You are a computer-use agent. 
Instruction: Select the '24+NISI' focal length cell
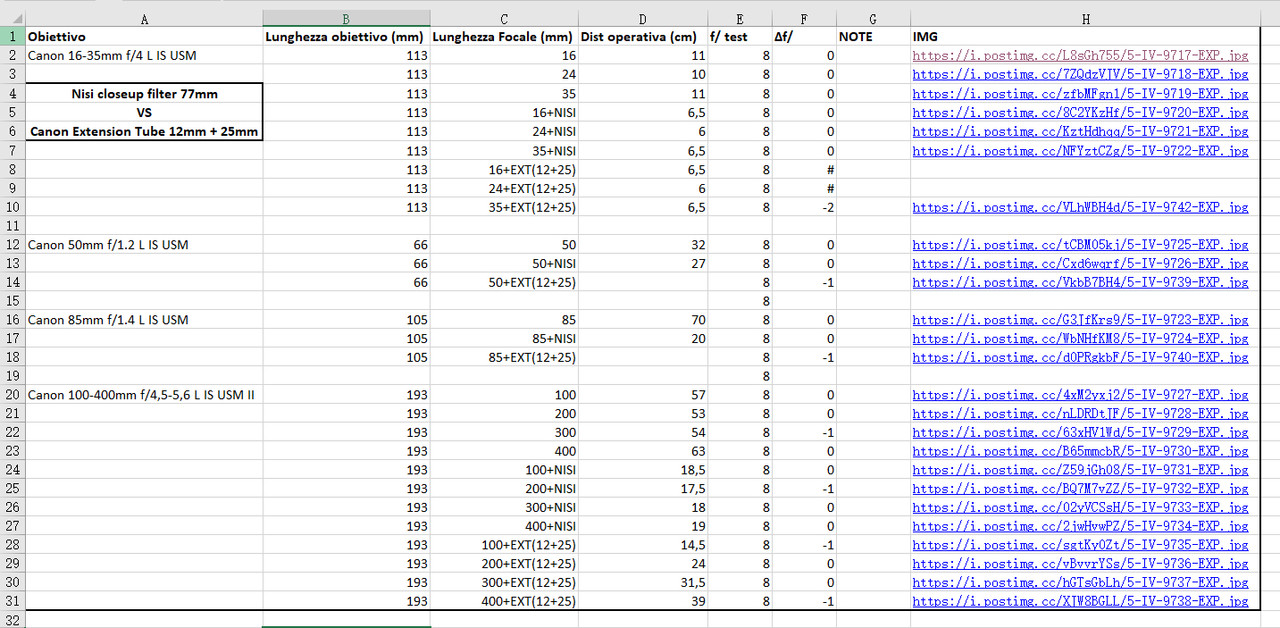(x=504, y=132)
